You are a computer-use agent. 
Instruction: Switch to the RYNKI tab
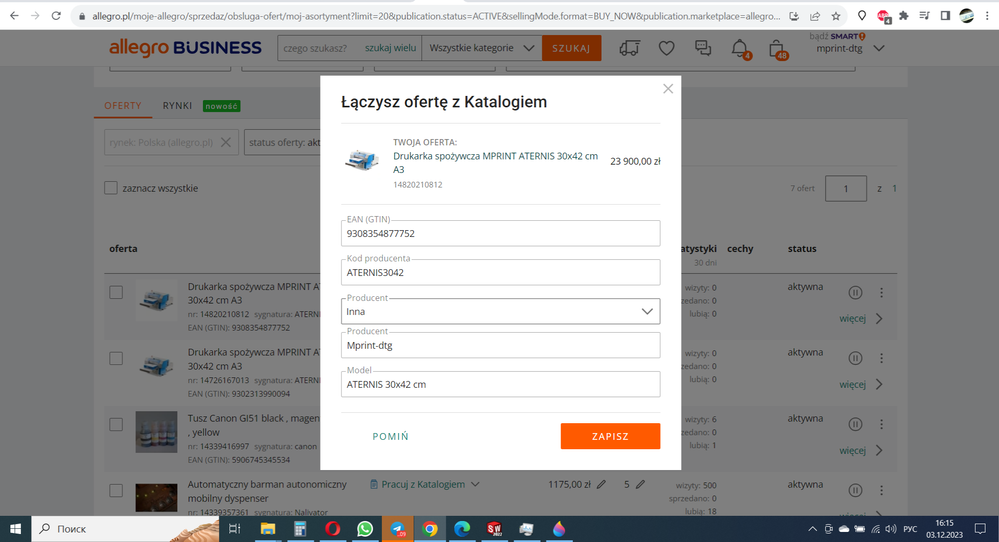(x=177, y=106)
